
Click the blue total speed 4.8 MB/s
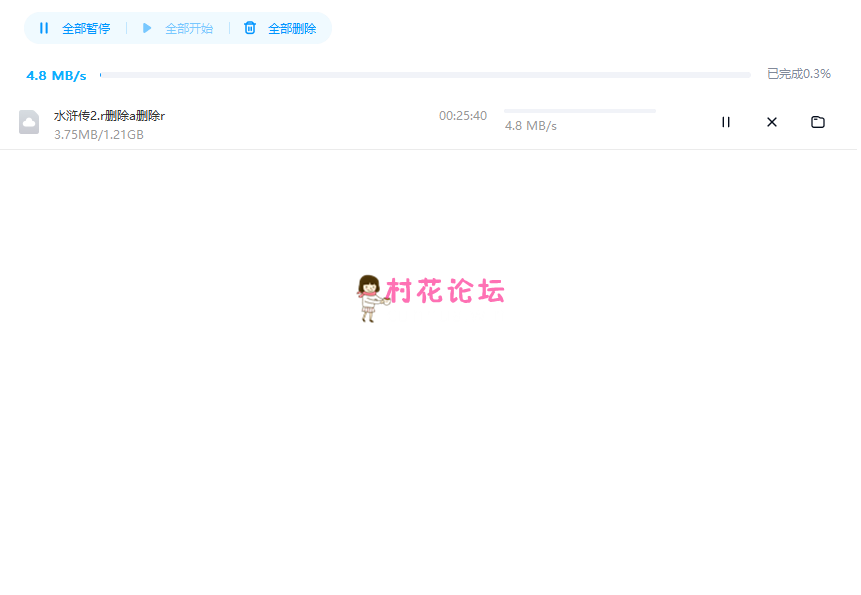tap(57, 76)
